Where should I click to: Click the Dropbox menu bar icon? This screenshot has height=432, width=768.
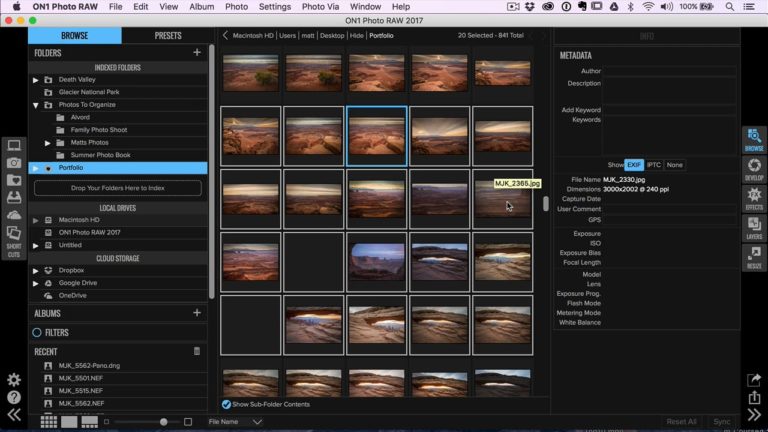coord(529,7)
